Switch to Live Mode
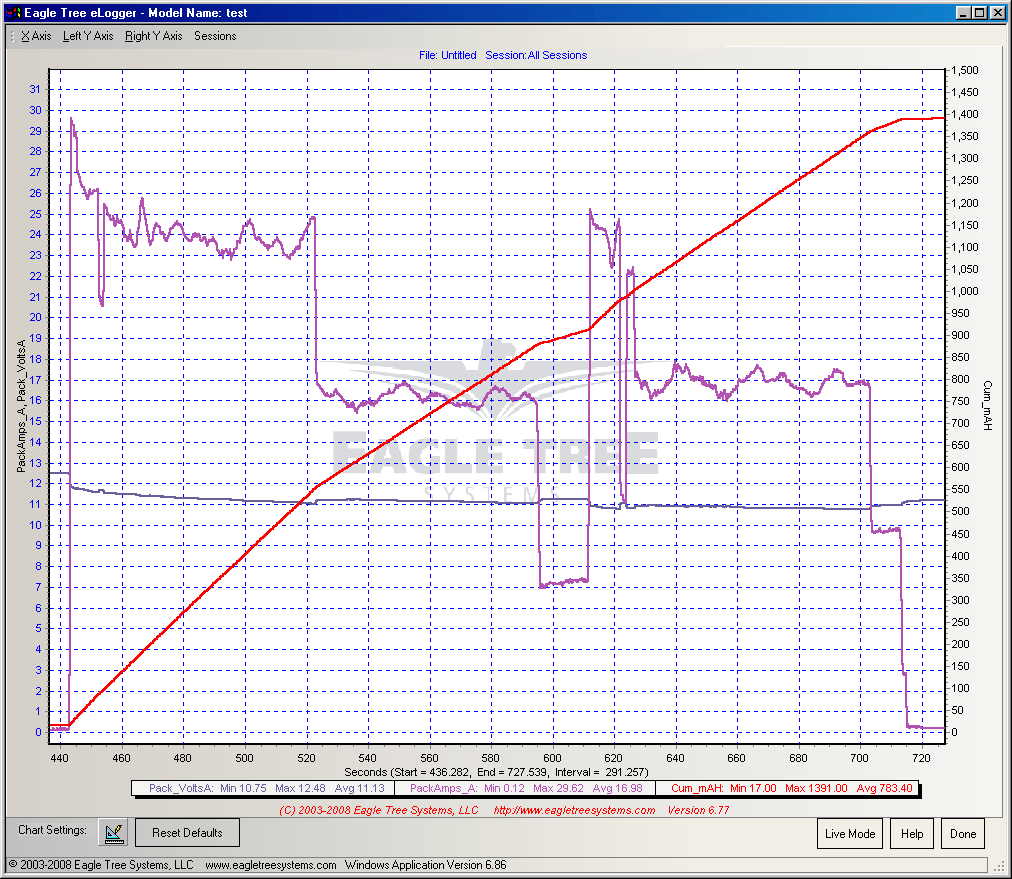 pyautogui.click(x=850, y=834)
